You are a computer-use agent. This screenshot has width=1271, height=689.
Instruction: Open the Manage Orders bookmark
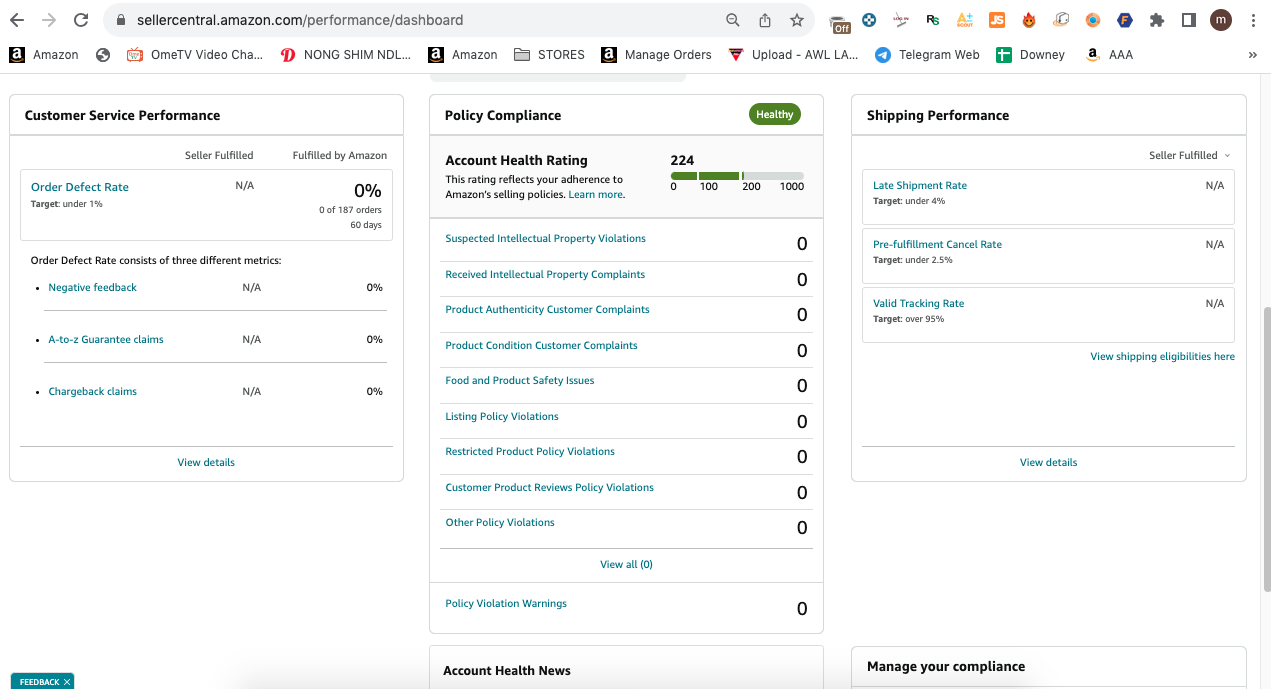(x=656, y=55)
